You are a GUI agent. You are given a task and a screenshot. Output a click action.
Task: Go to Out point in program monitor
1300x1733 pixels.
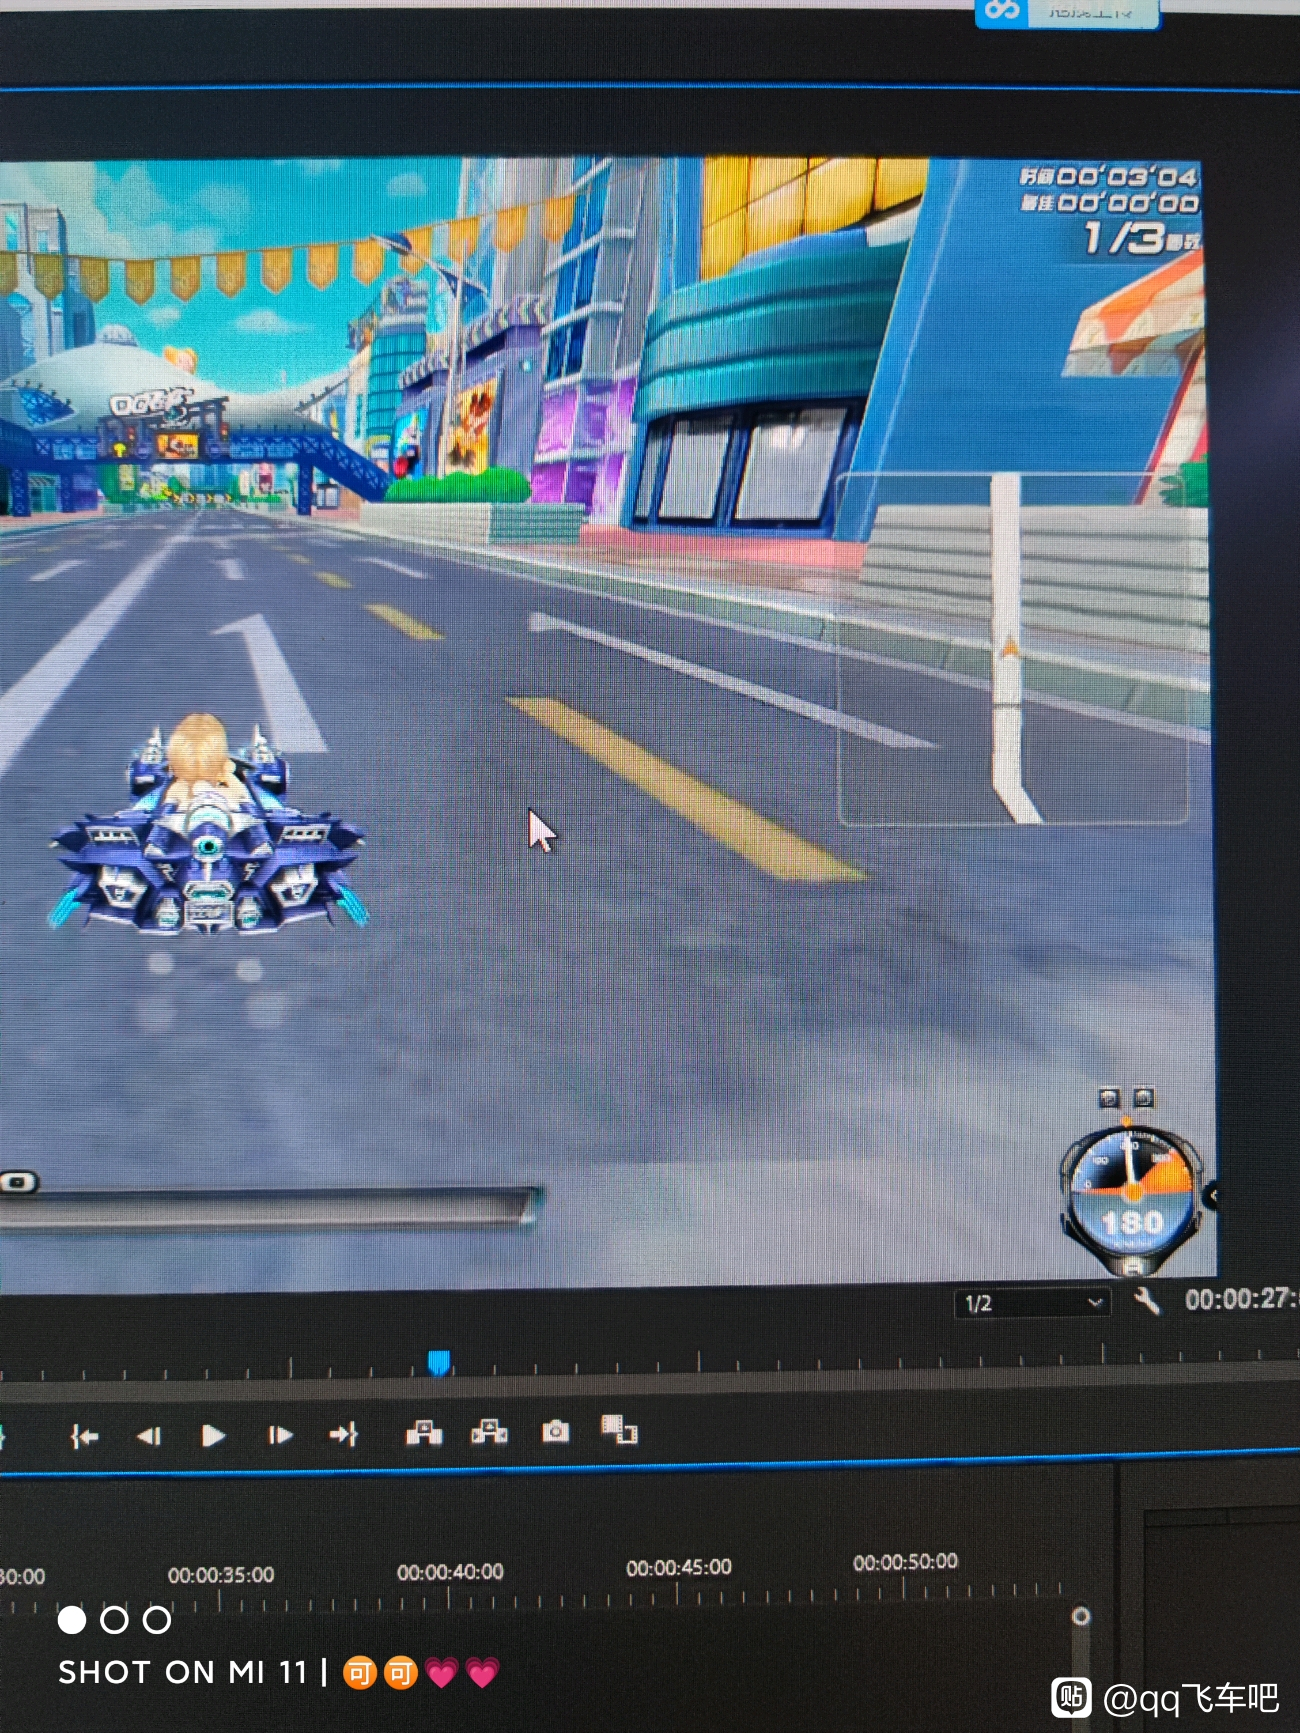click(x=344, y=1435)
